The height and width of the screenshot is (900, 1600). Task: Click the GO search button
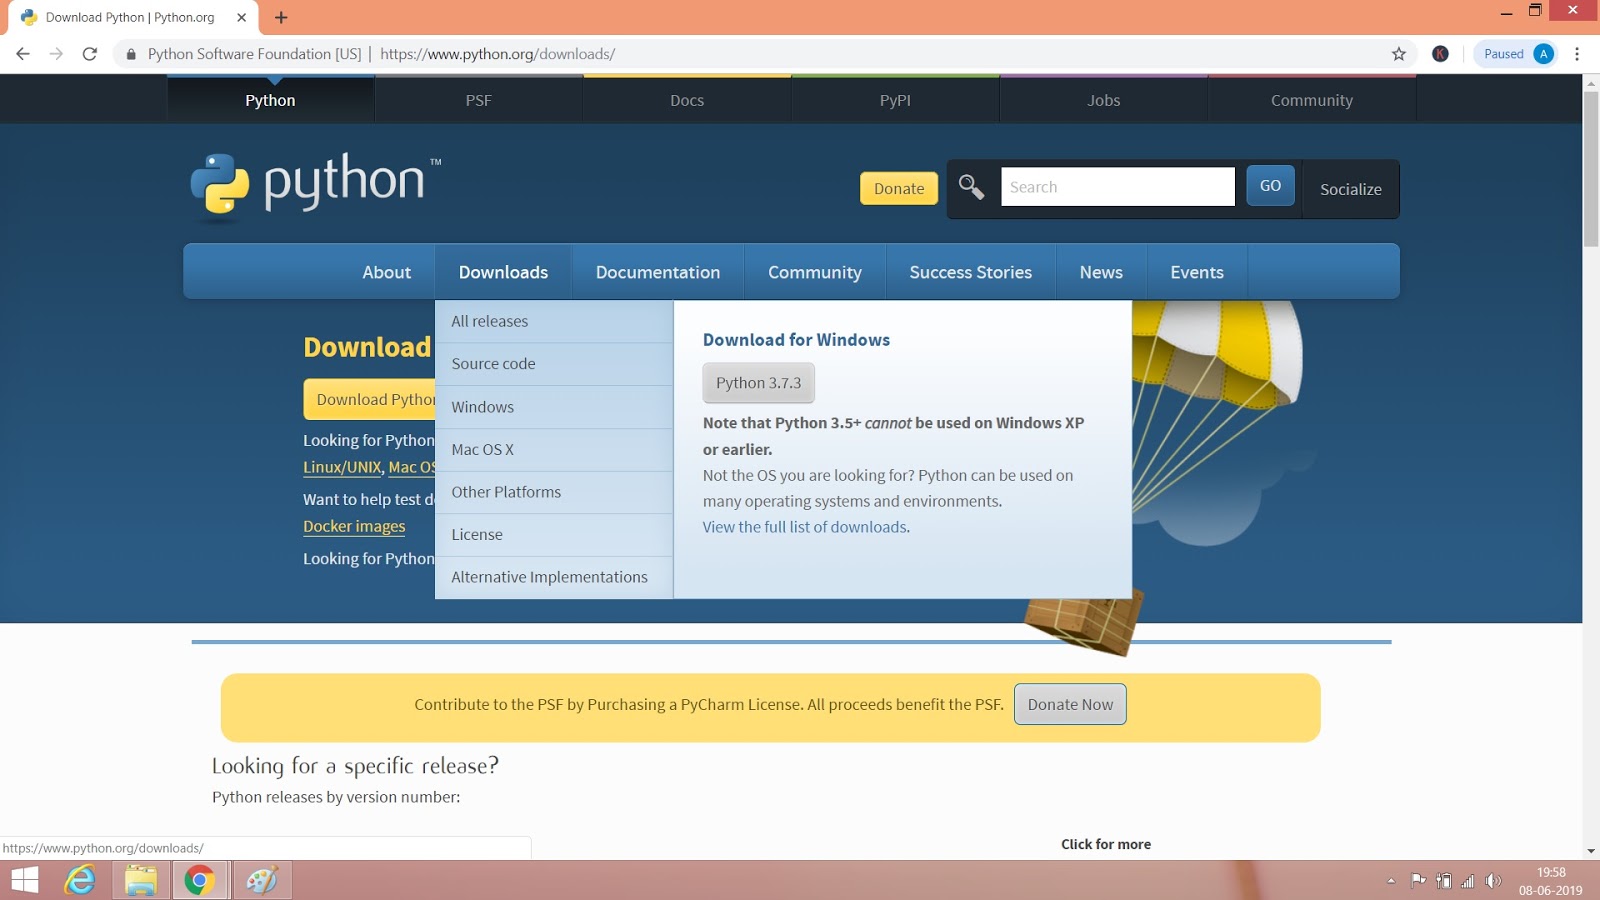(1270, 186)
